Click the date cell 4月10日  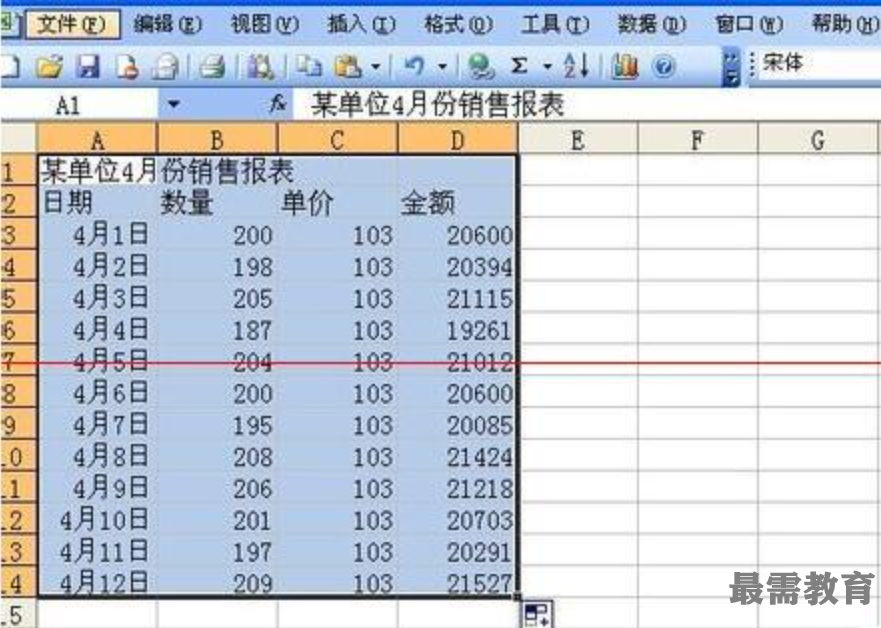click(x=98, y=520)
